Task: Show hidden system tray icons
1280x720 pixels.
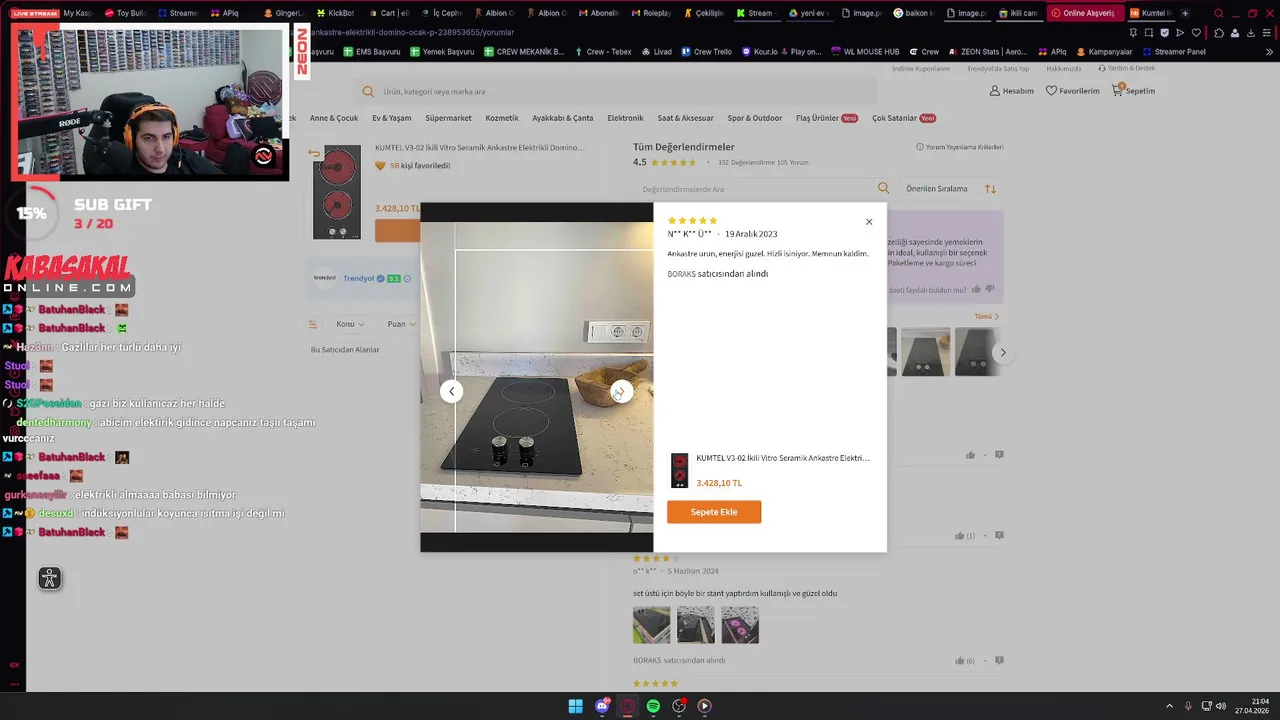Action: coord(1169,706)
